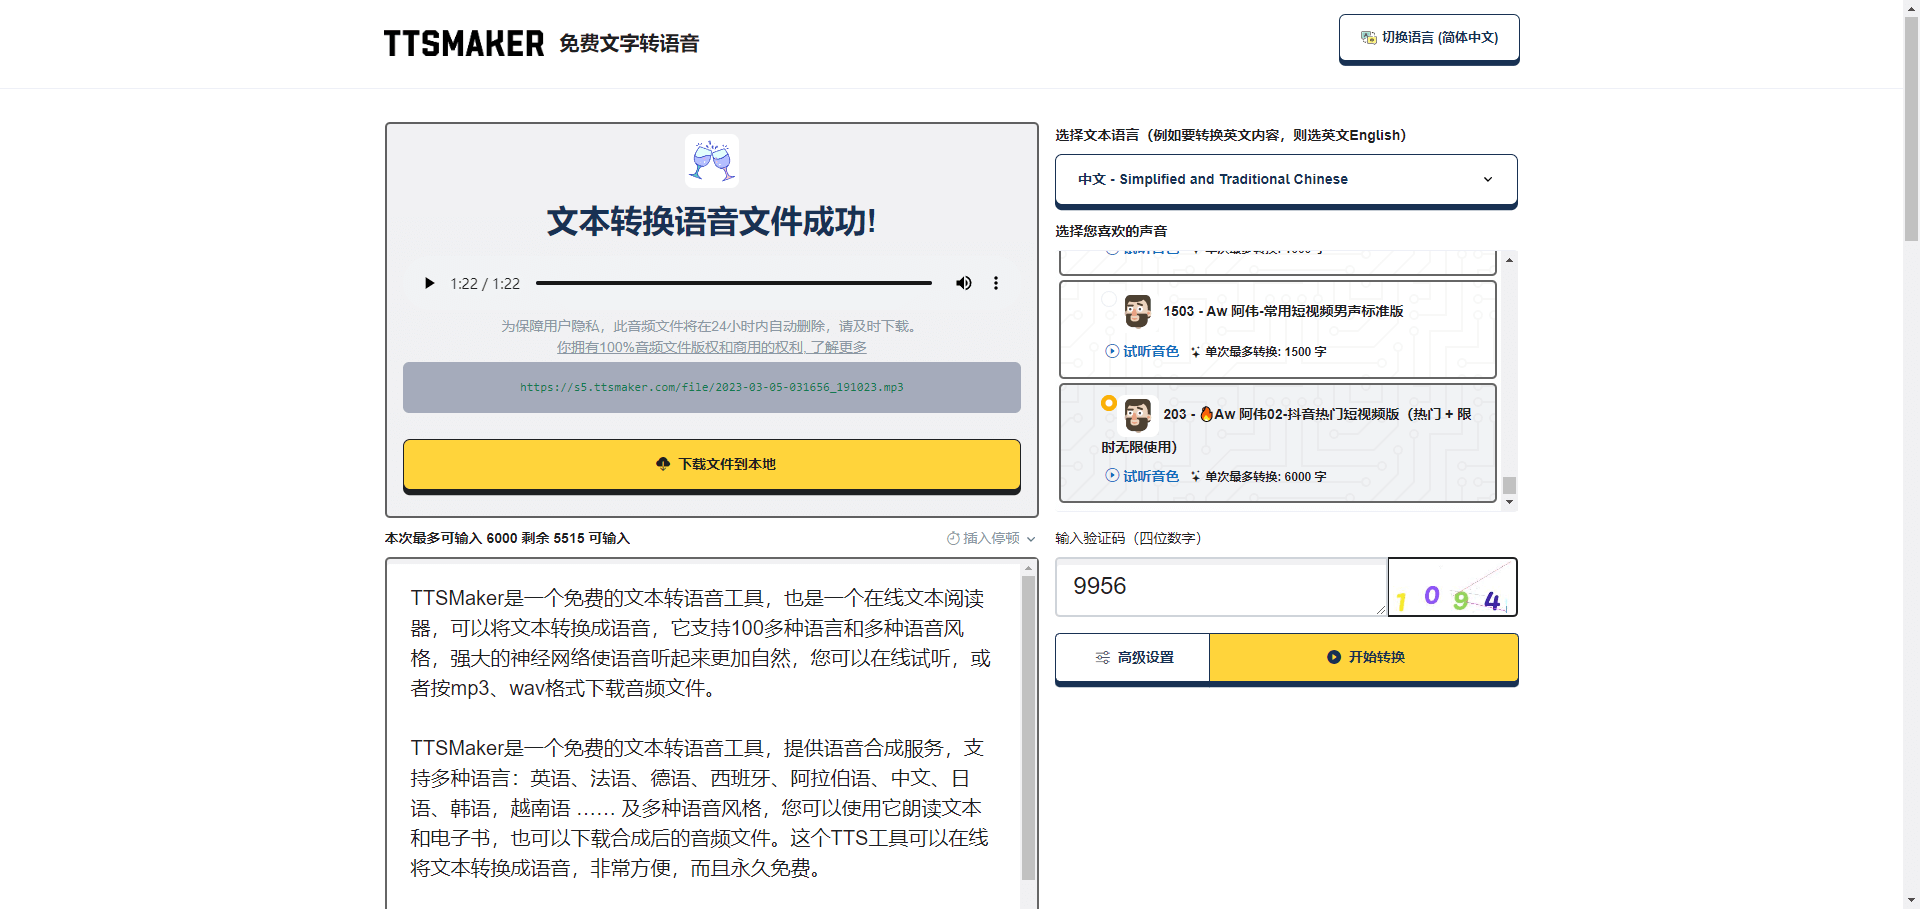Screen dimensions: 1920x909
Task: Click the success heading 文本转换语音文件成功
Action: [712, 221]
